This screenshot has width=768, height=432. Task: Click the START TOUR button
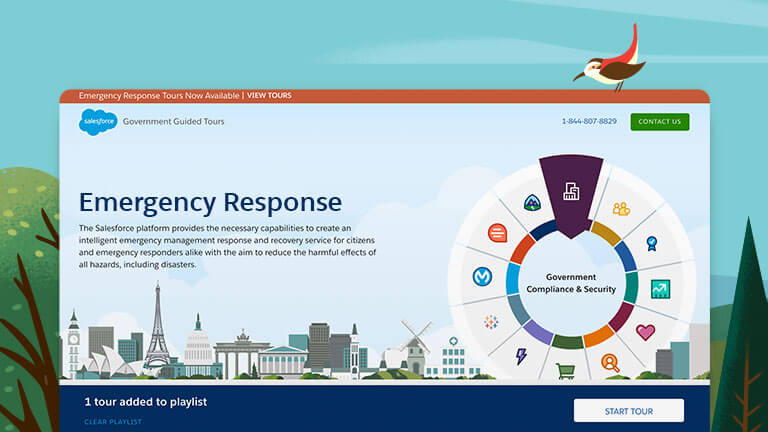[x=629, y=411]
